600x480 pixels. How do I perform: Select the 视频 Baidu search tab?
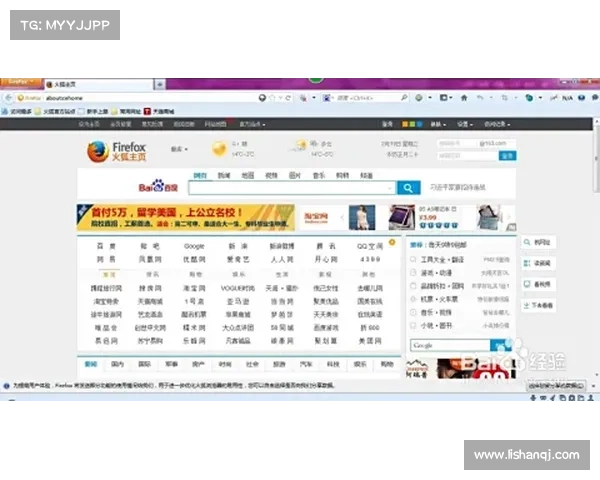coord(271,175)
